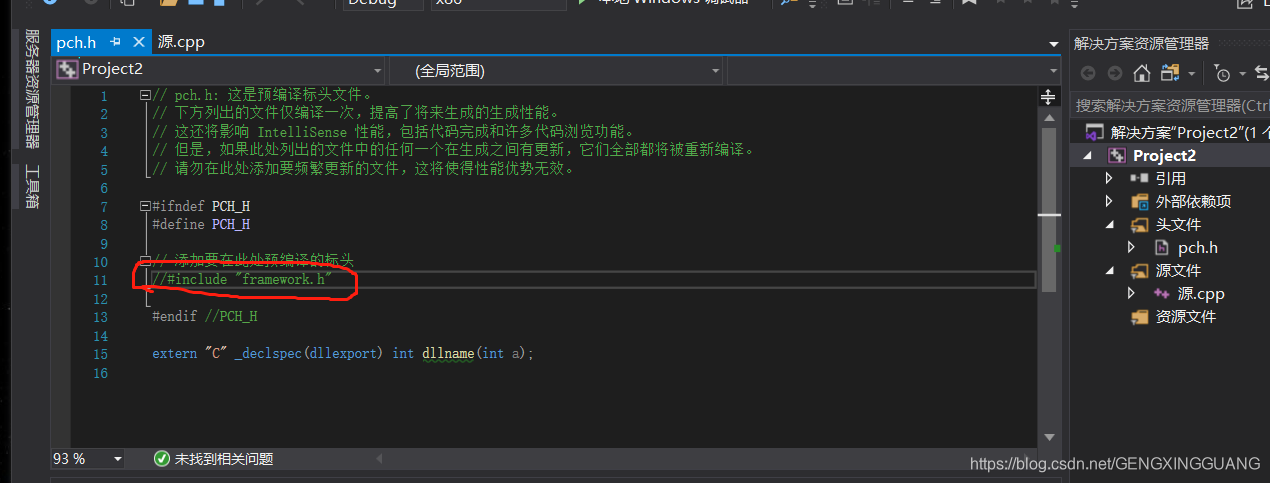This screenshot has height=483, width=1270.
Task: Click the switch views icon
Action: 1169,73
